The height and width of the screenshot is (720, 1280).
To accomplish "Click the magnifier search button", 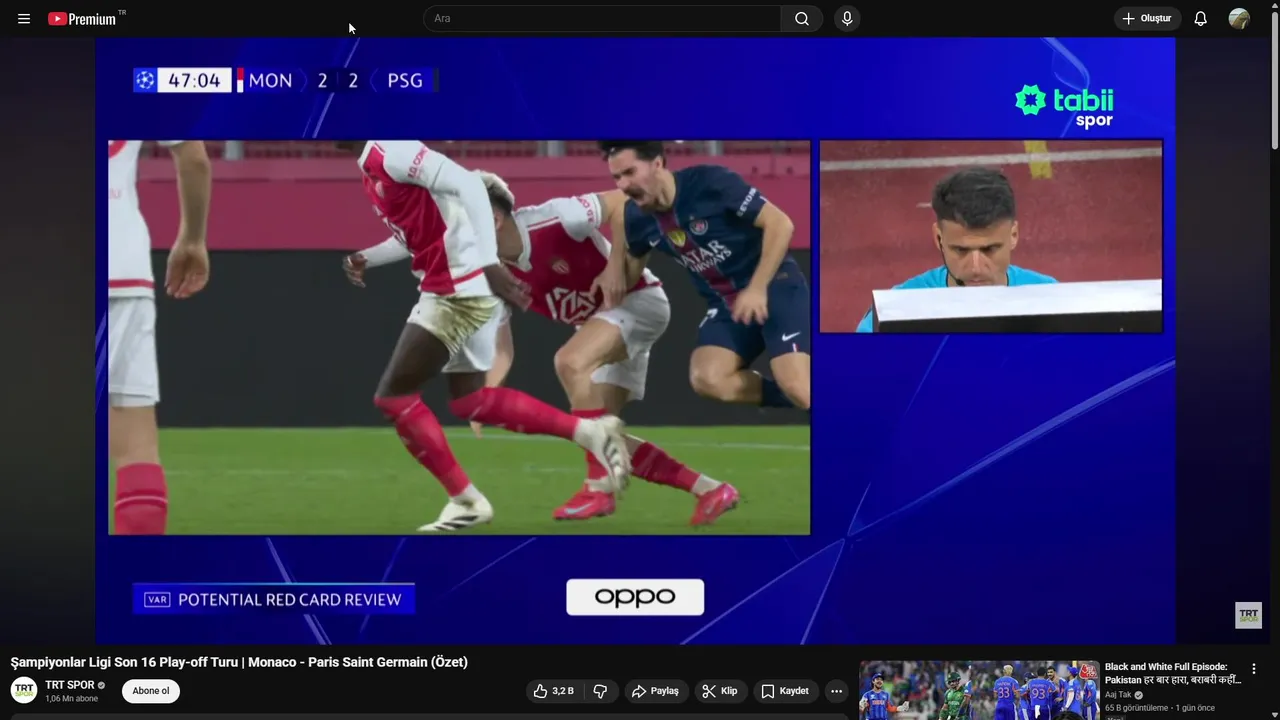I will pos(802,19).
